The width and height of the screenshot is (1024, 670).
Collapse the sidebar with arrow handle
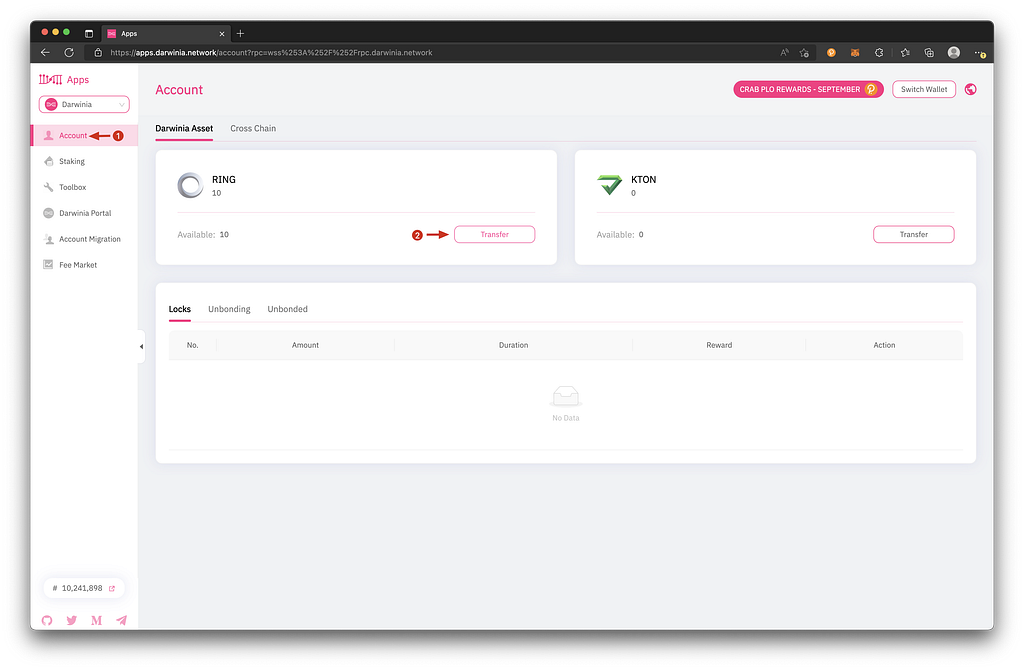pyautogui.click(x=141, y=347)
